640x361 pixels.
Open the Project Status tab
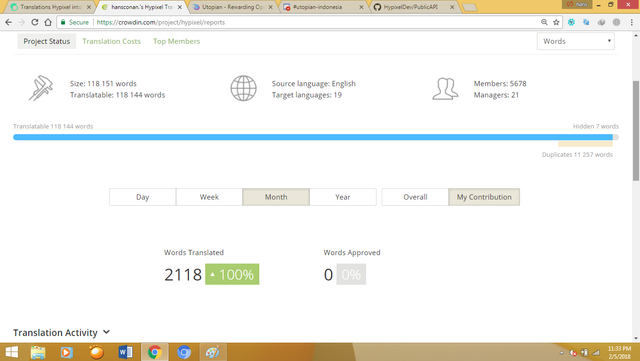coord(47,41)
